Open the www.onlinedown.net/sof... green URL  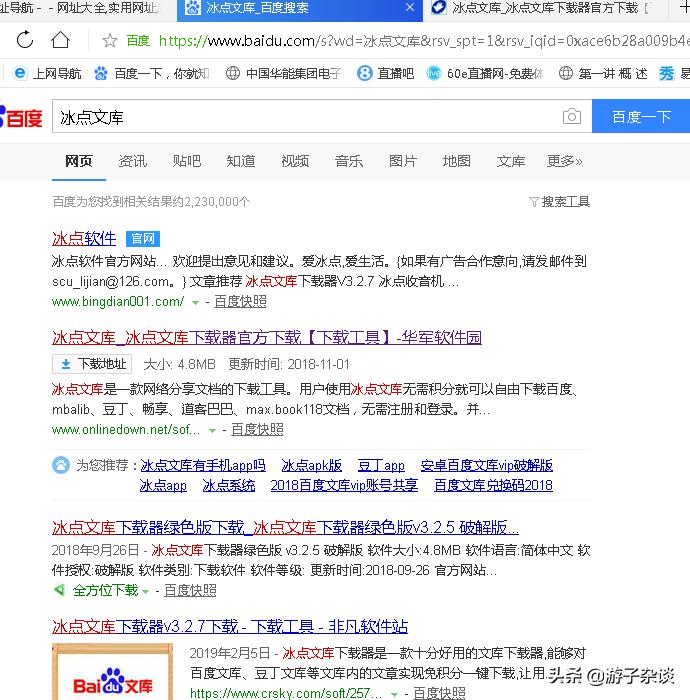(x=126, y=429)
